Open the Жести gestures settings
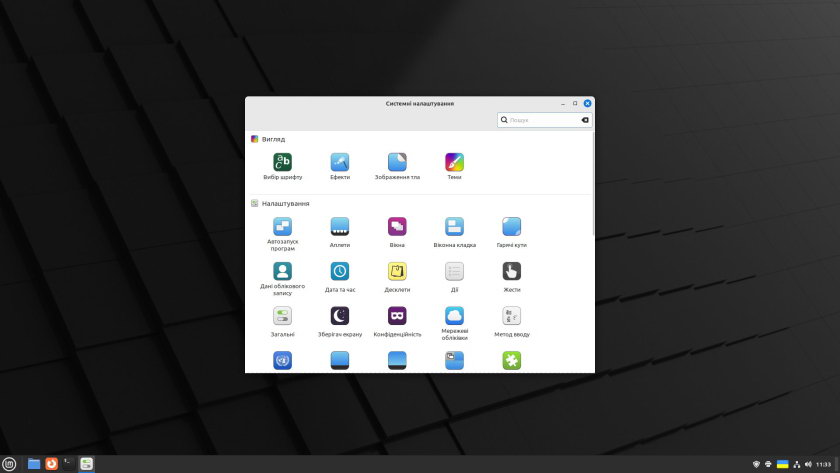840x473 pixels. point(512,277)
